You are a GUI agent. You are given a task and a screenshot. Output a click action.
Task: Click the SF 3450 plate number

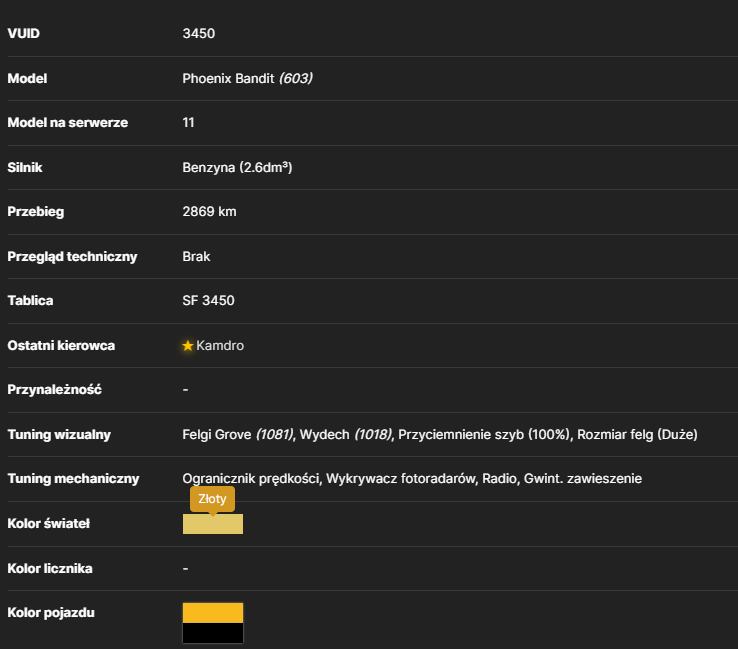209,300
